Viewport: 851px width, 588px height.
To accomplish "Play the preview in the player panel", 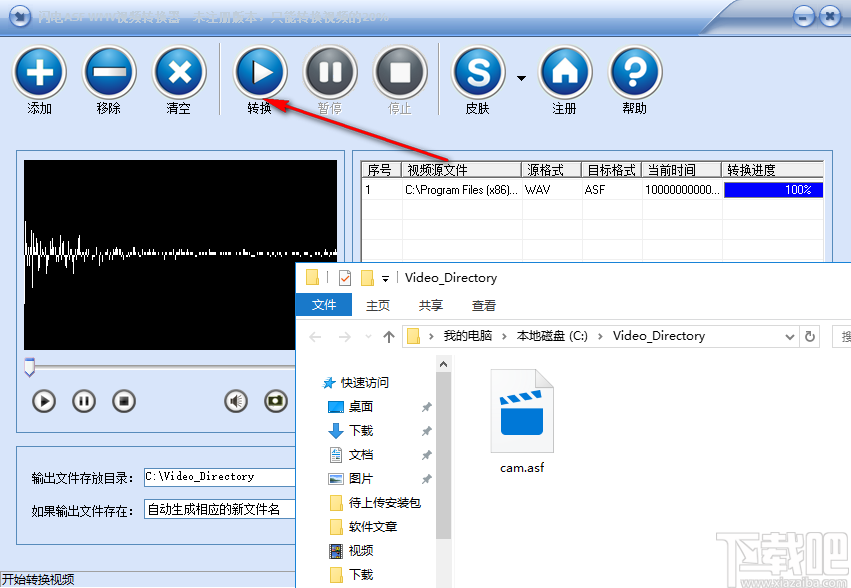I will (44, 401).
